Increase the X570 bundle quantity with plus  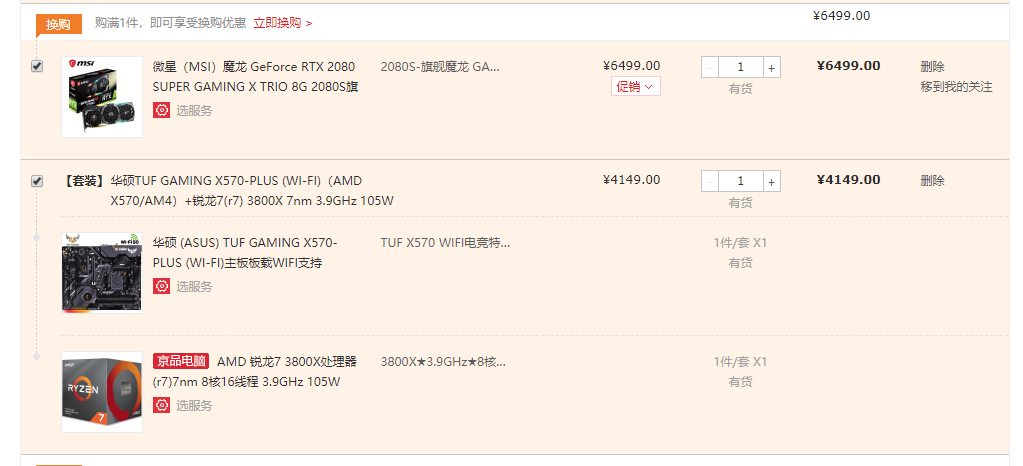(772, 181)
